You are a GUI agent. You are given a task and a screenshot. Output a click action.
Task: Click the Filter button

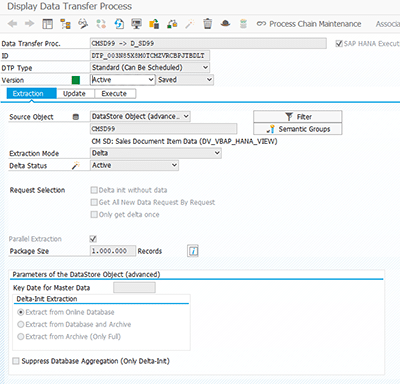[298, 117]
